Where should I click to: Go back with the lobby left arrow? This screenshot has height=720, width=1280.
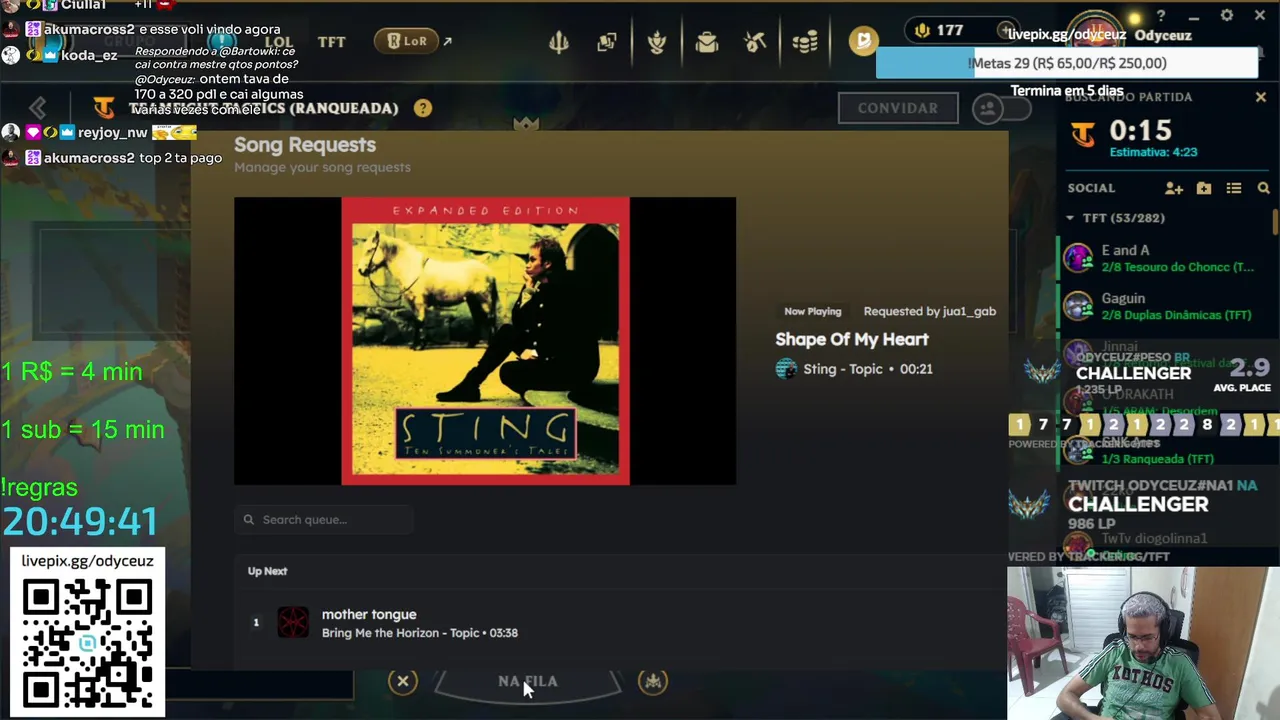(x=38, y=107)
